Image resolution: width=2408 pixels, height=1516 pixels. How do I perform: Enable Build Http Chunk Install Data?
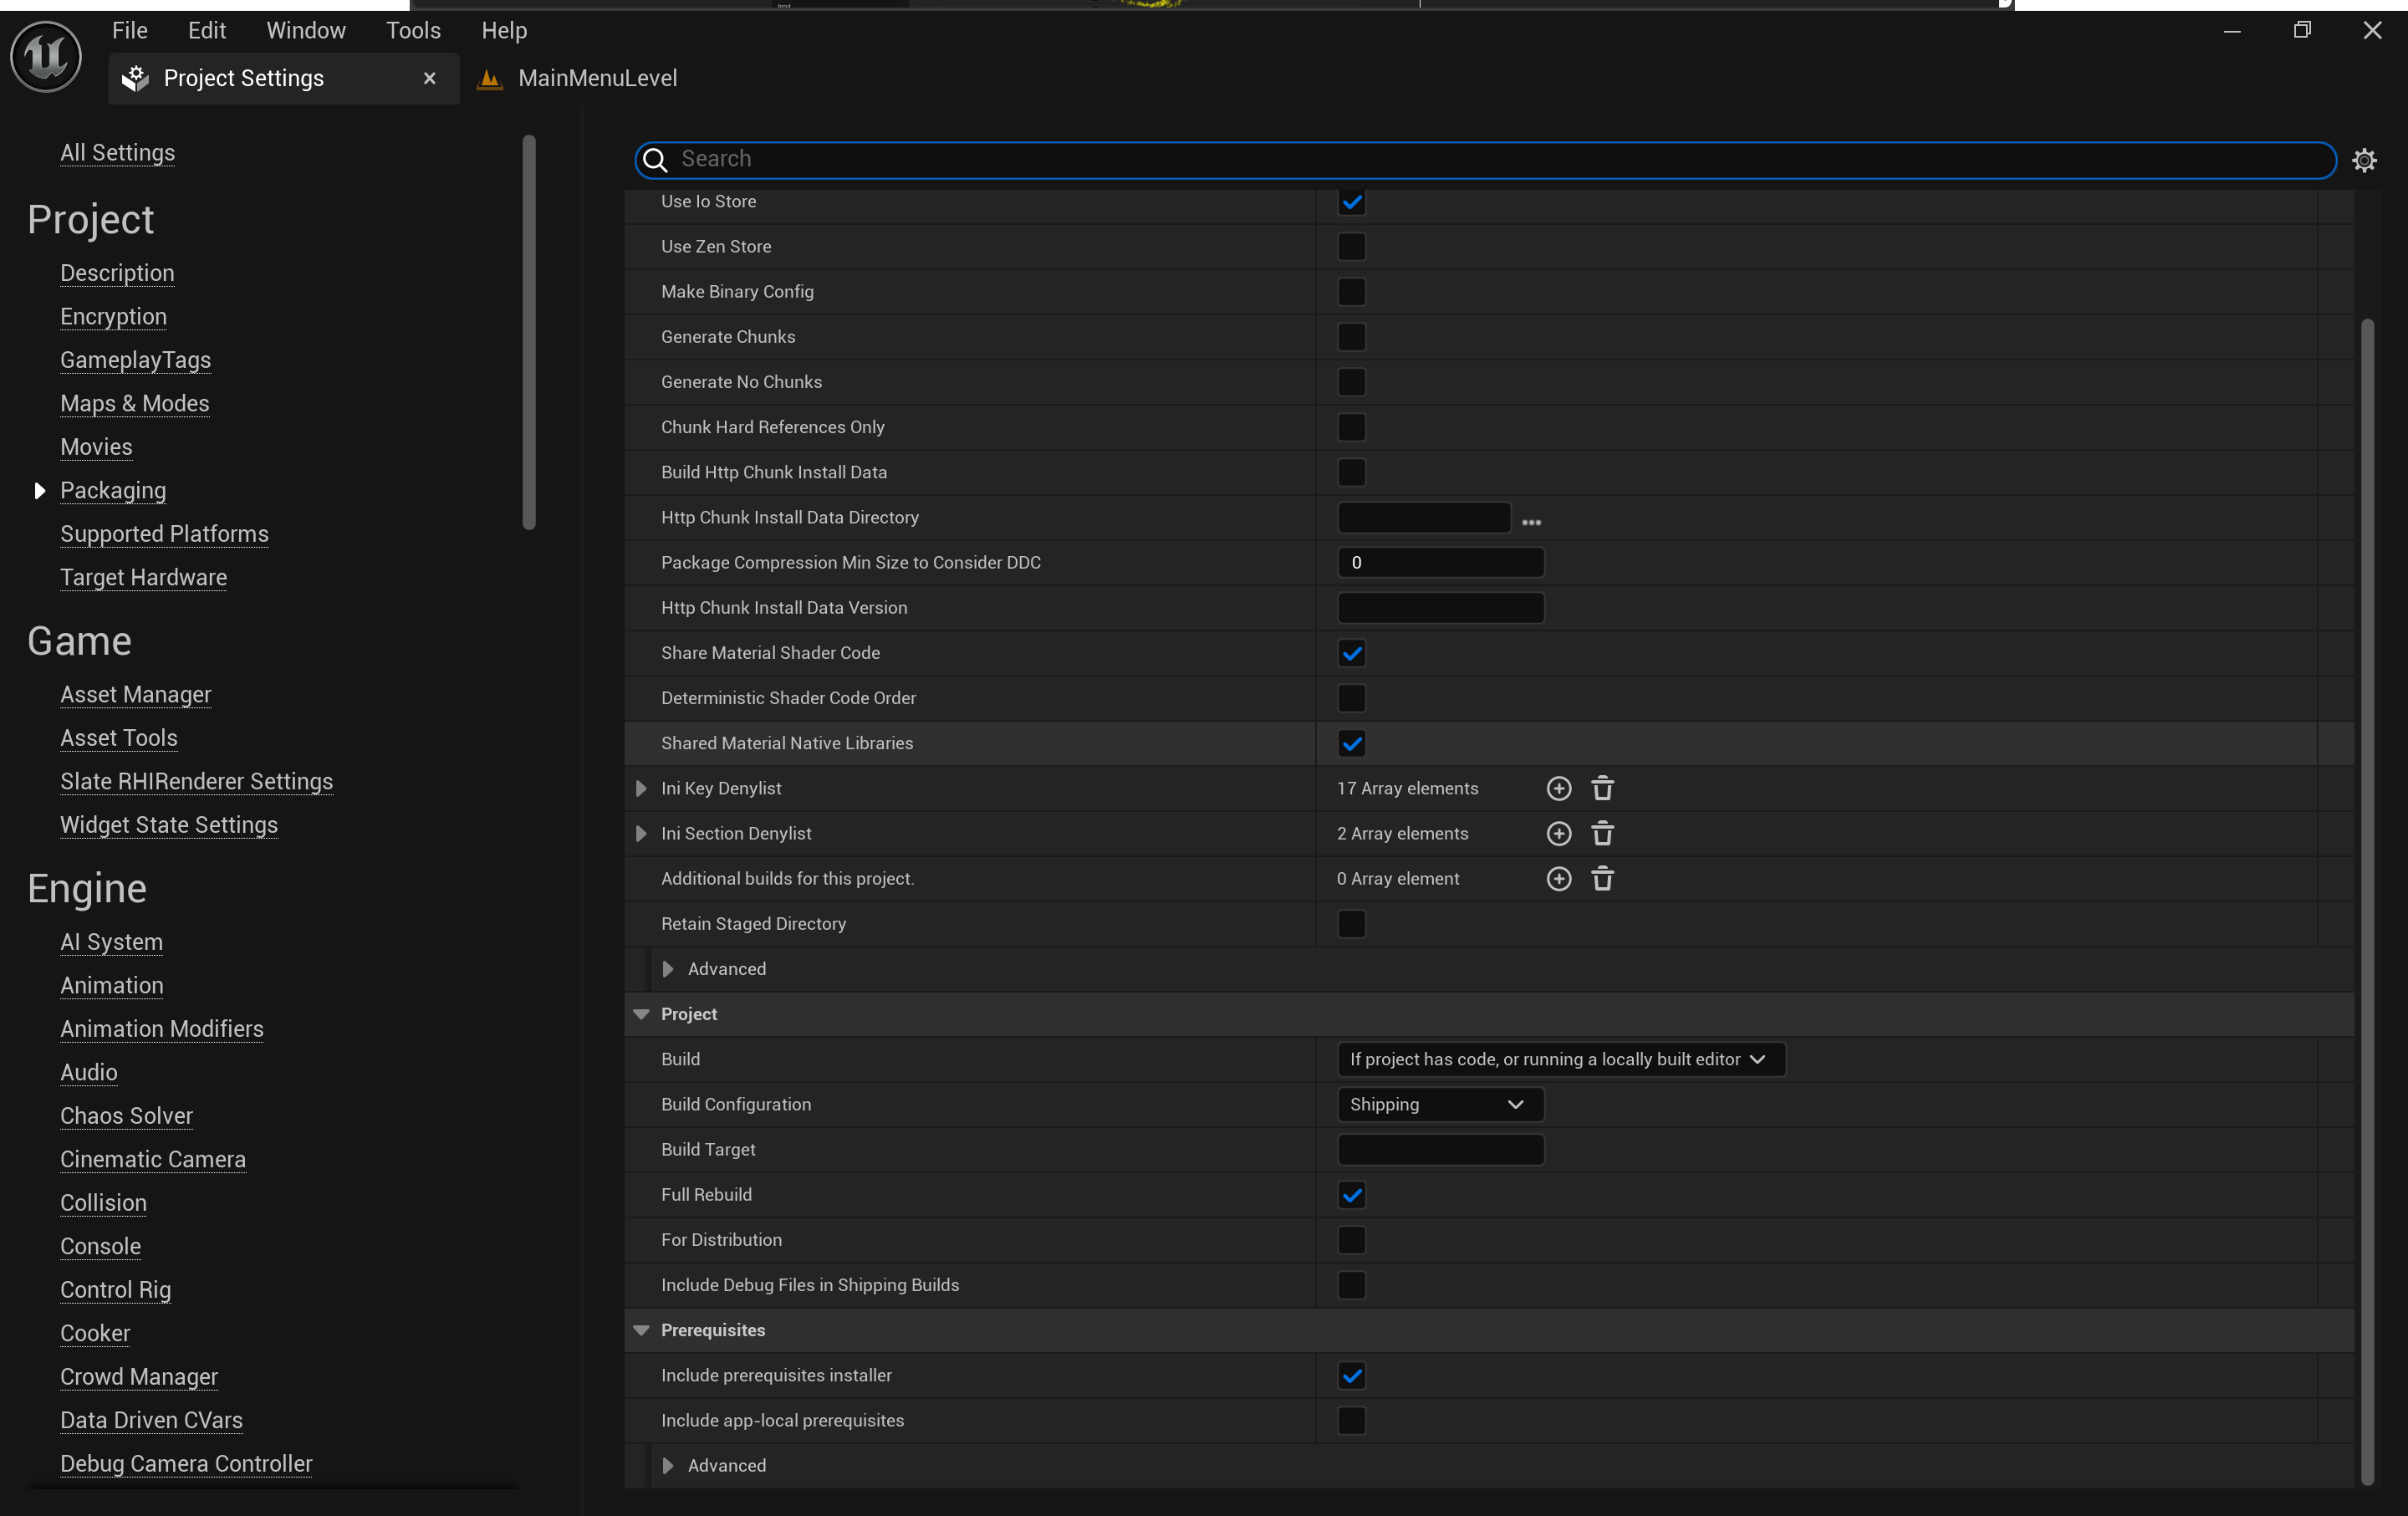point(1351,472)
